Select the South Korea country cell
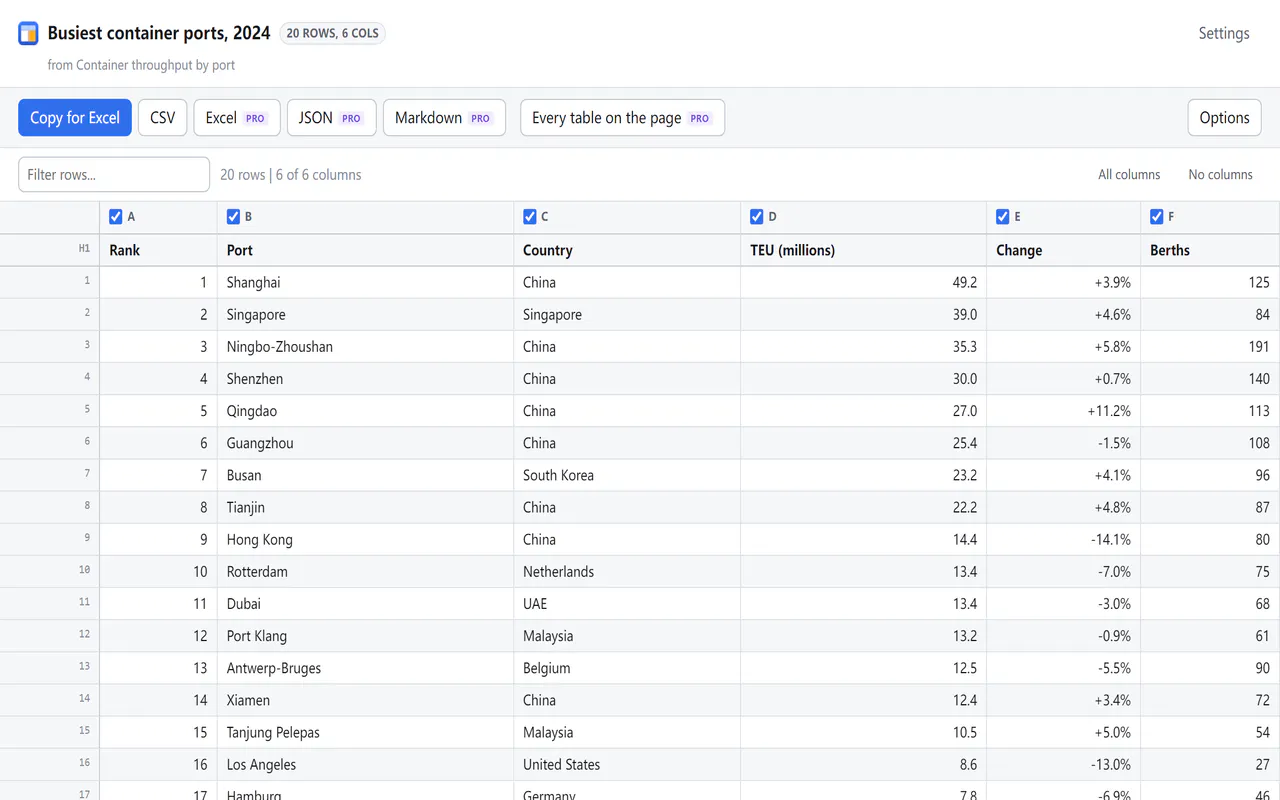 (627, 474)
